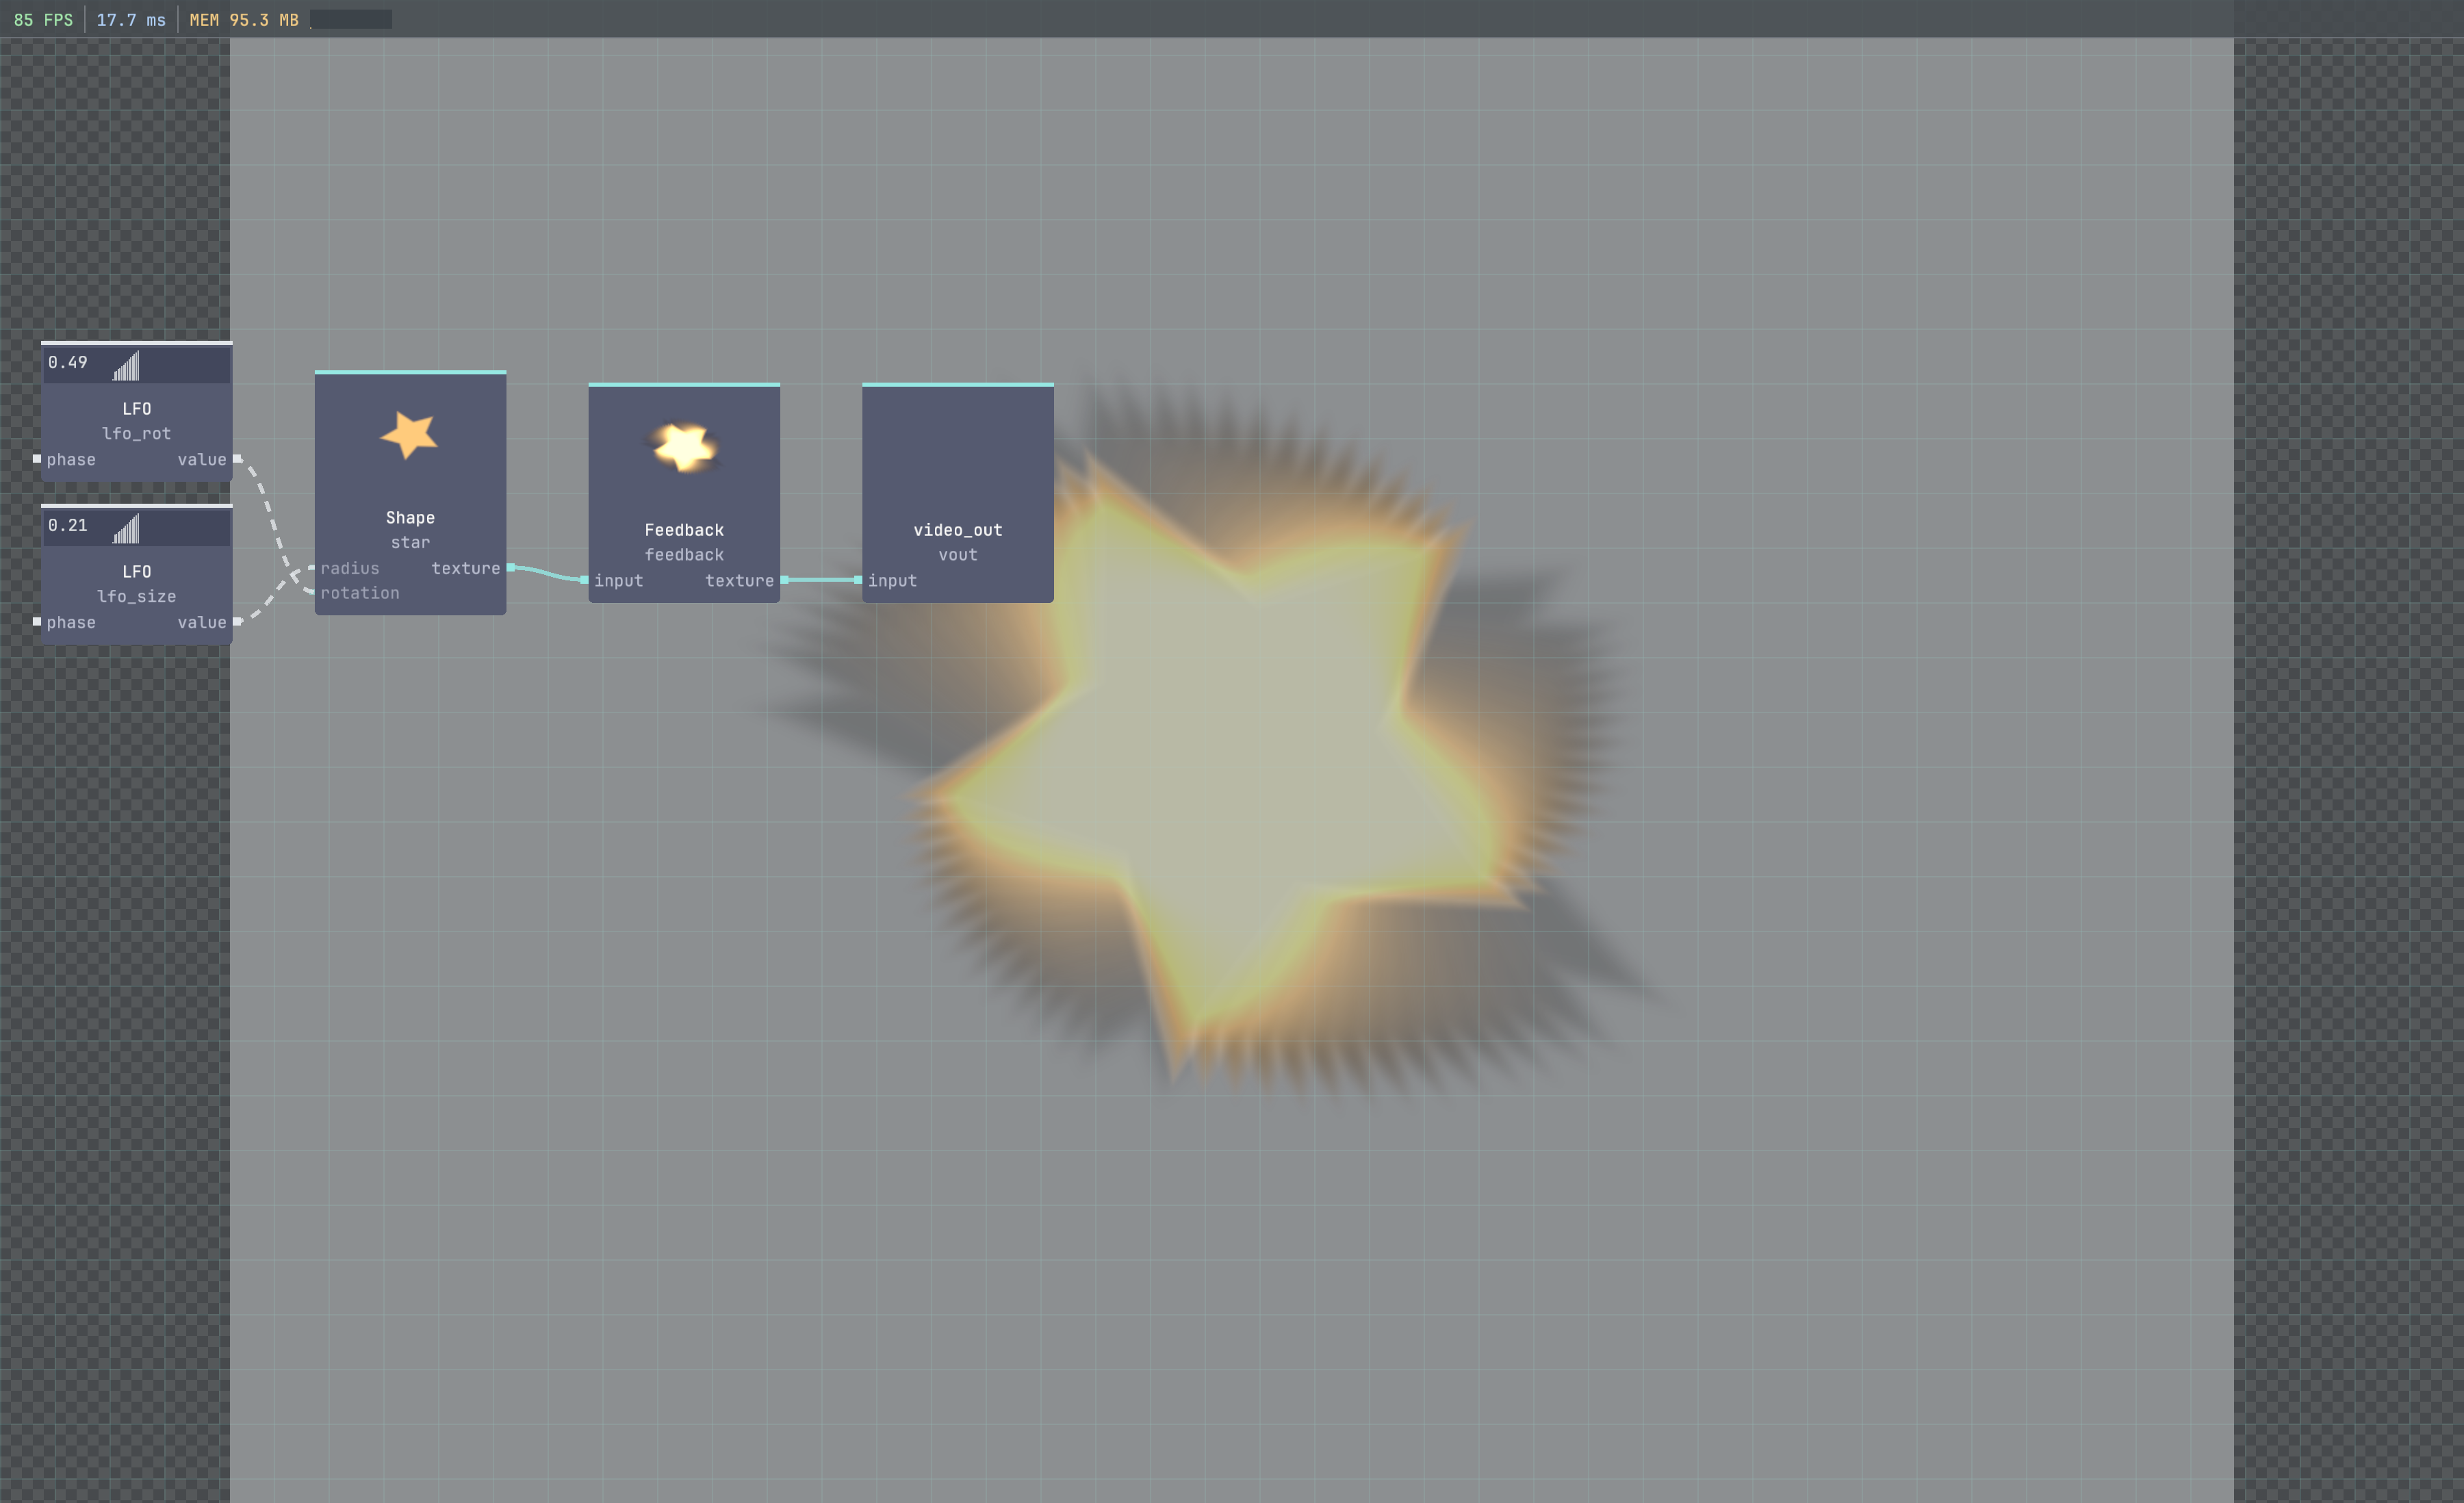Click the value output port of lfo_rot

237,459
